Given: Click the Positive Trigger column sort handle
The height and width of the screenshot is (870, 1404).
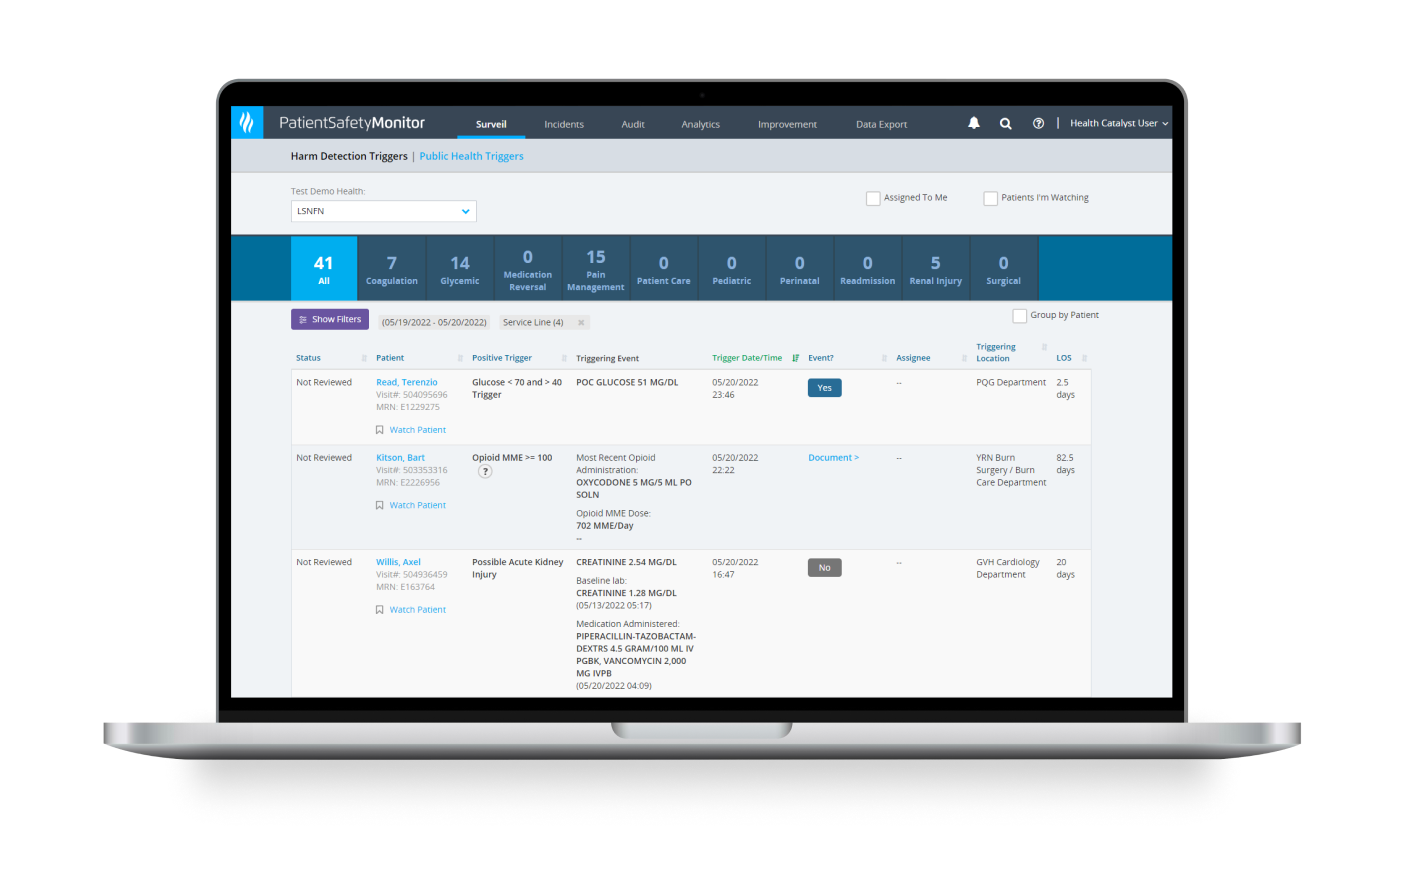Looking at the screenshot, I should pyautogui.click(x=564, y=358).
